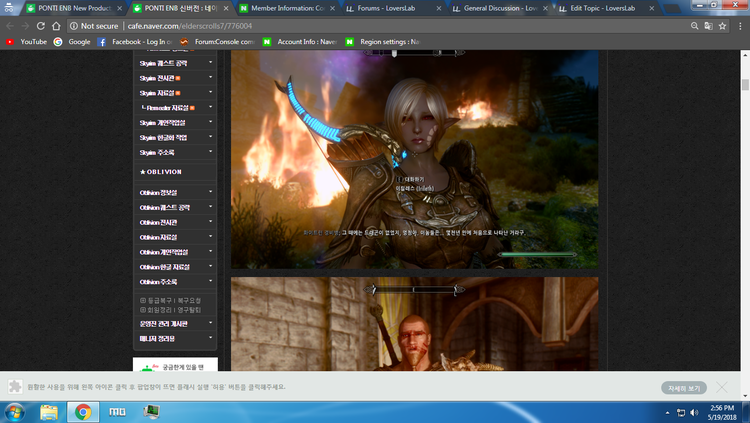Open File Explorer from the taskbar
Screen dimensions: 750x423
[49, 412]
